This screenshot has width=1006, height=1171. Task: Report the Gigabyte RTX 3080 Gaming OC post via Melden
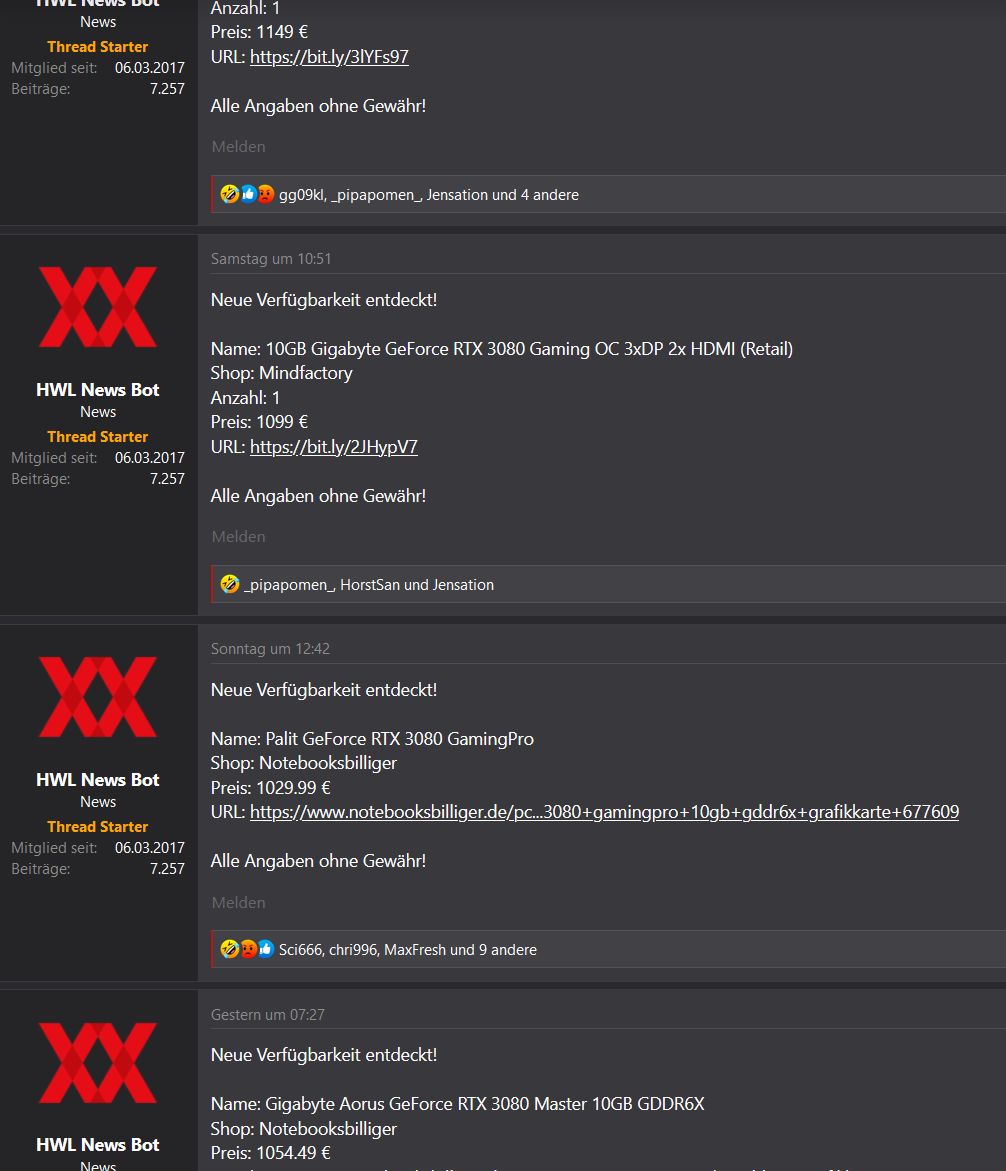tap(238, 536)
